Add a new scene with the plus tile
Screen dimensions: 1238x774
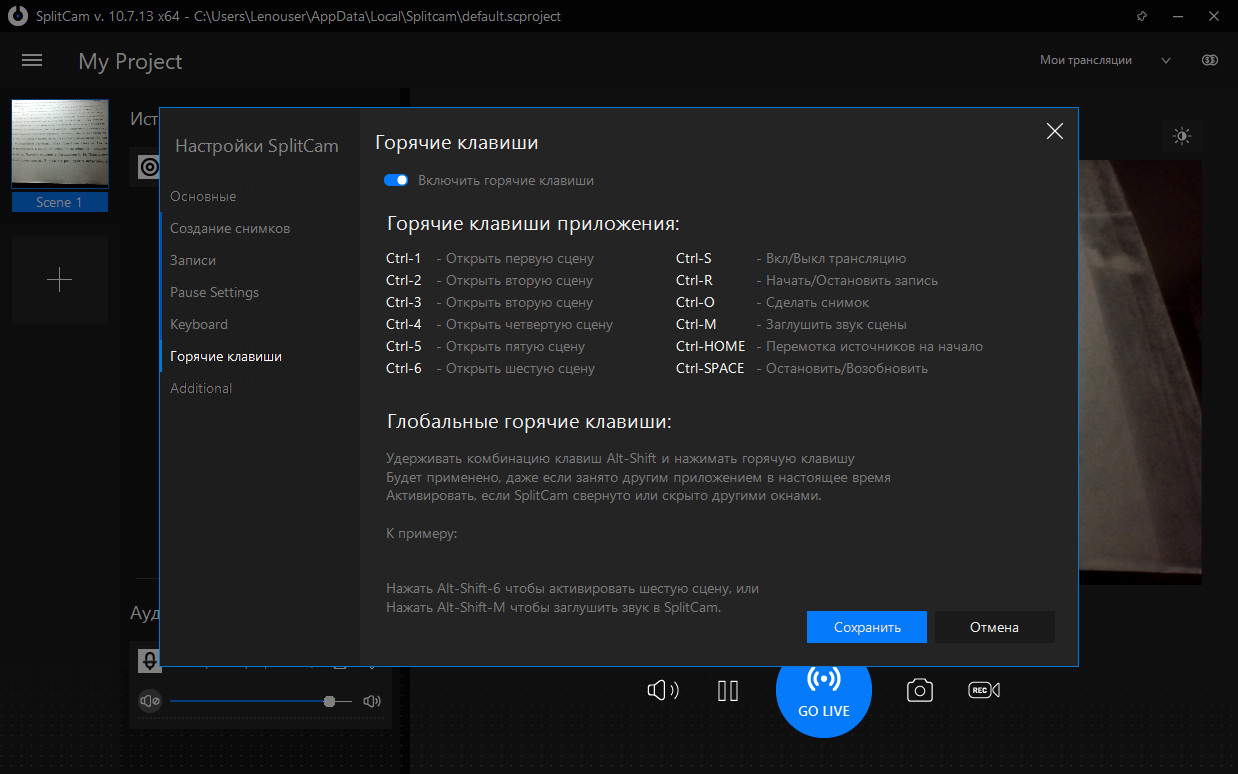(x=60, y=280)
